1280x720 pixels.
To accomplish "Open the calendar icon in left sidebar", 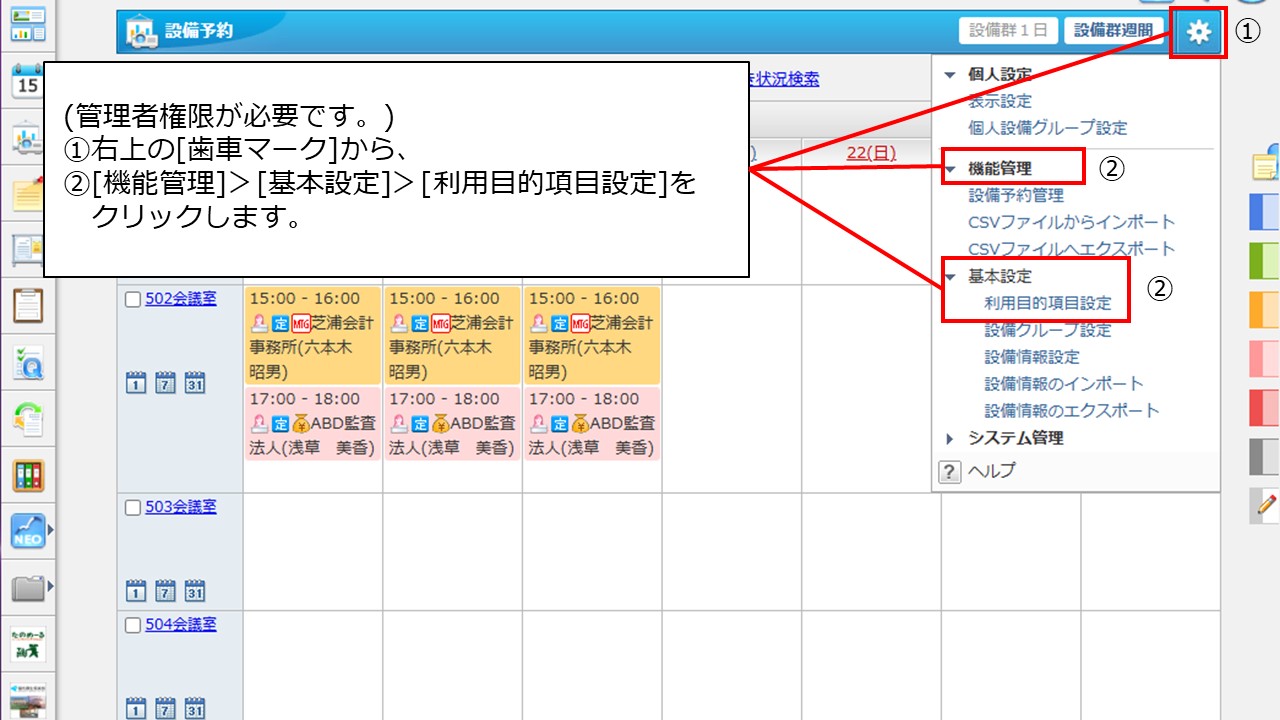I will 27,82.
